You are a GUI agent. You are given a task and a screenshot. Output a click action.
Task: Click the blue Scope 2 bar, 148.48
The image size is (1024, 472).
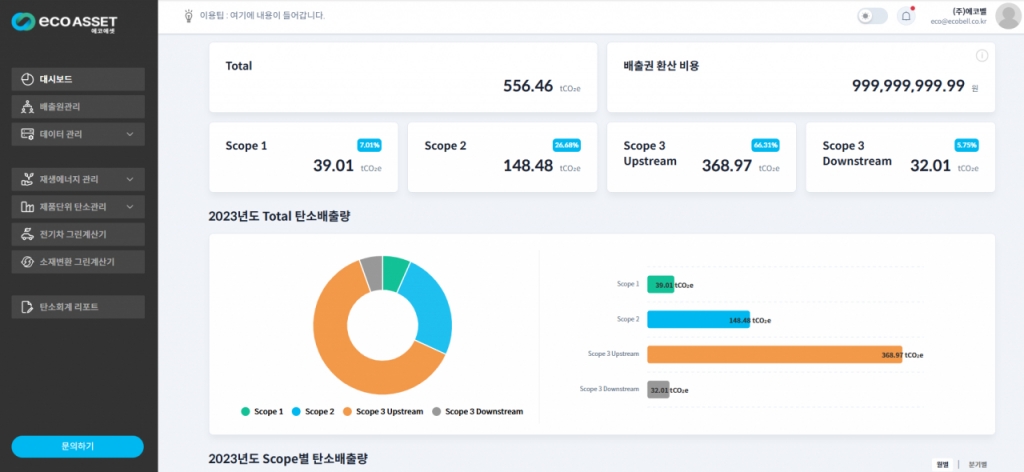698,320
